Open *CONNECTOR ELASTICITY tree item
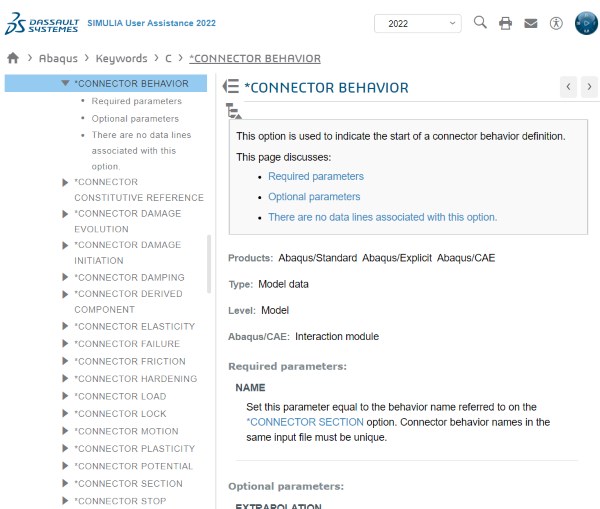 click(x=135, y=326)
